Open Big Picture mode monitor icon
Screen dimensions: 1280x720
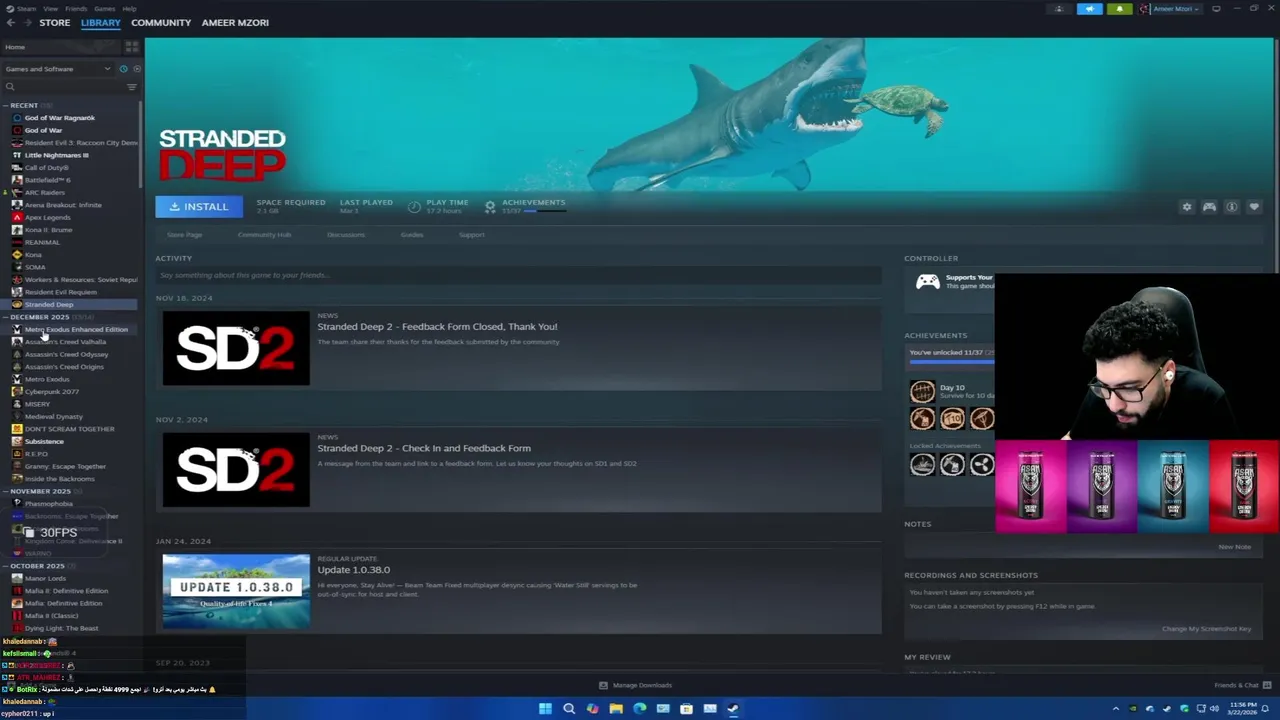(x=1216, y=9)
